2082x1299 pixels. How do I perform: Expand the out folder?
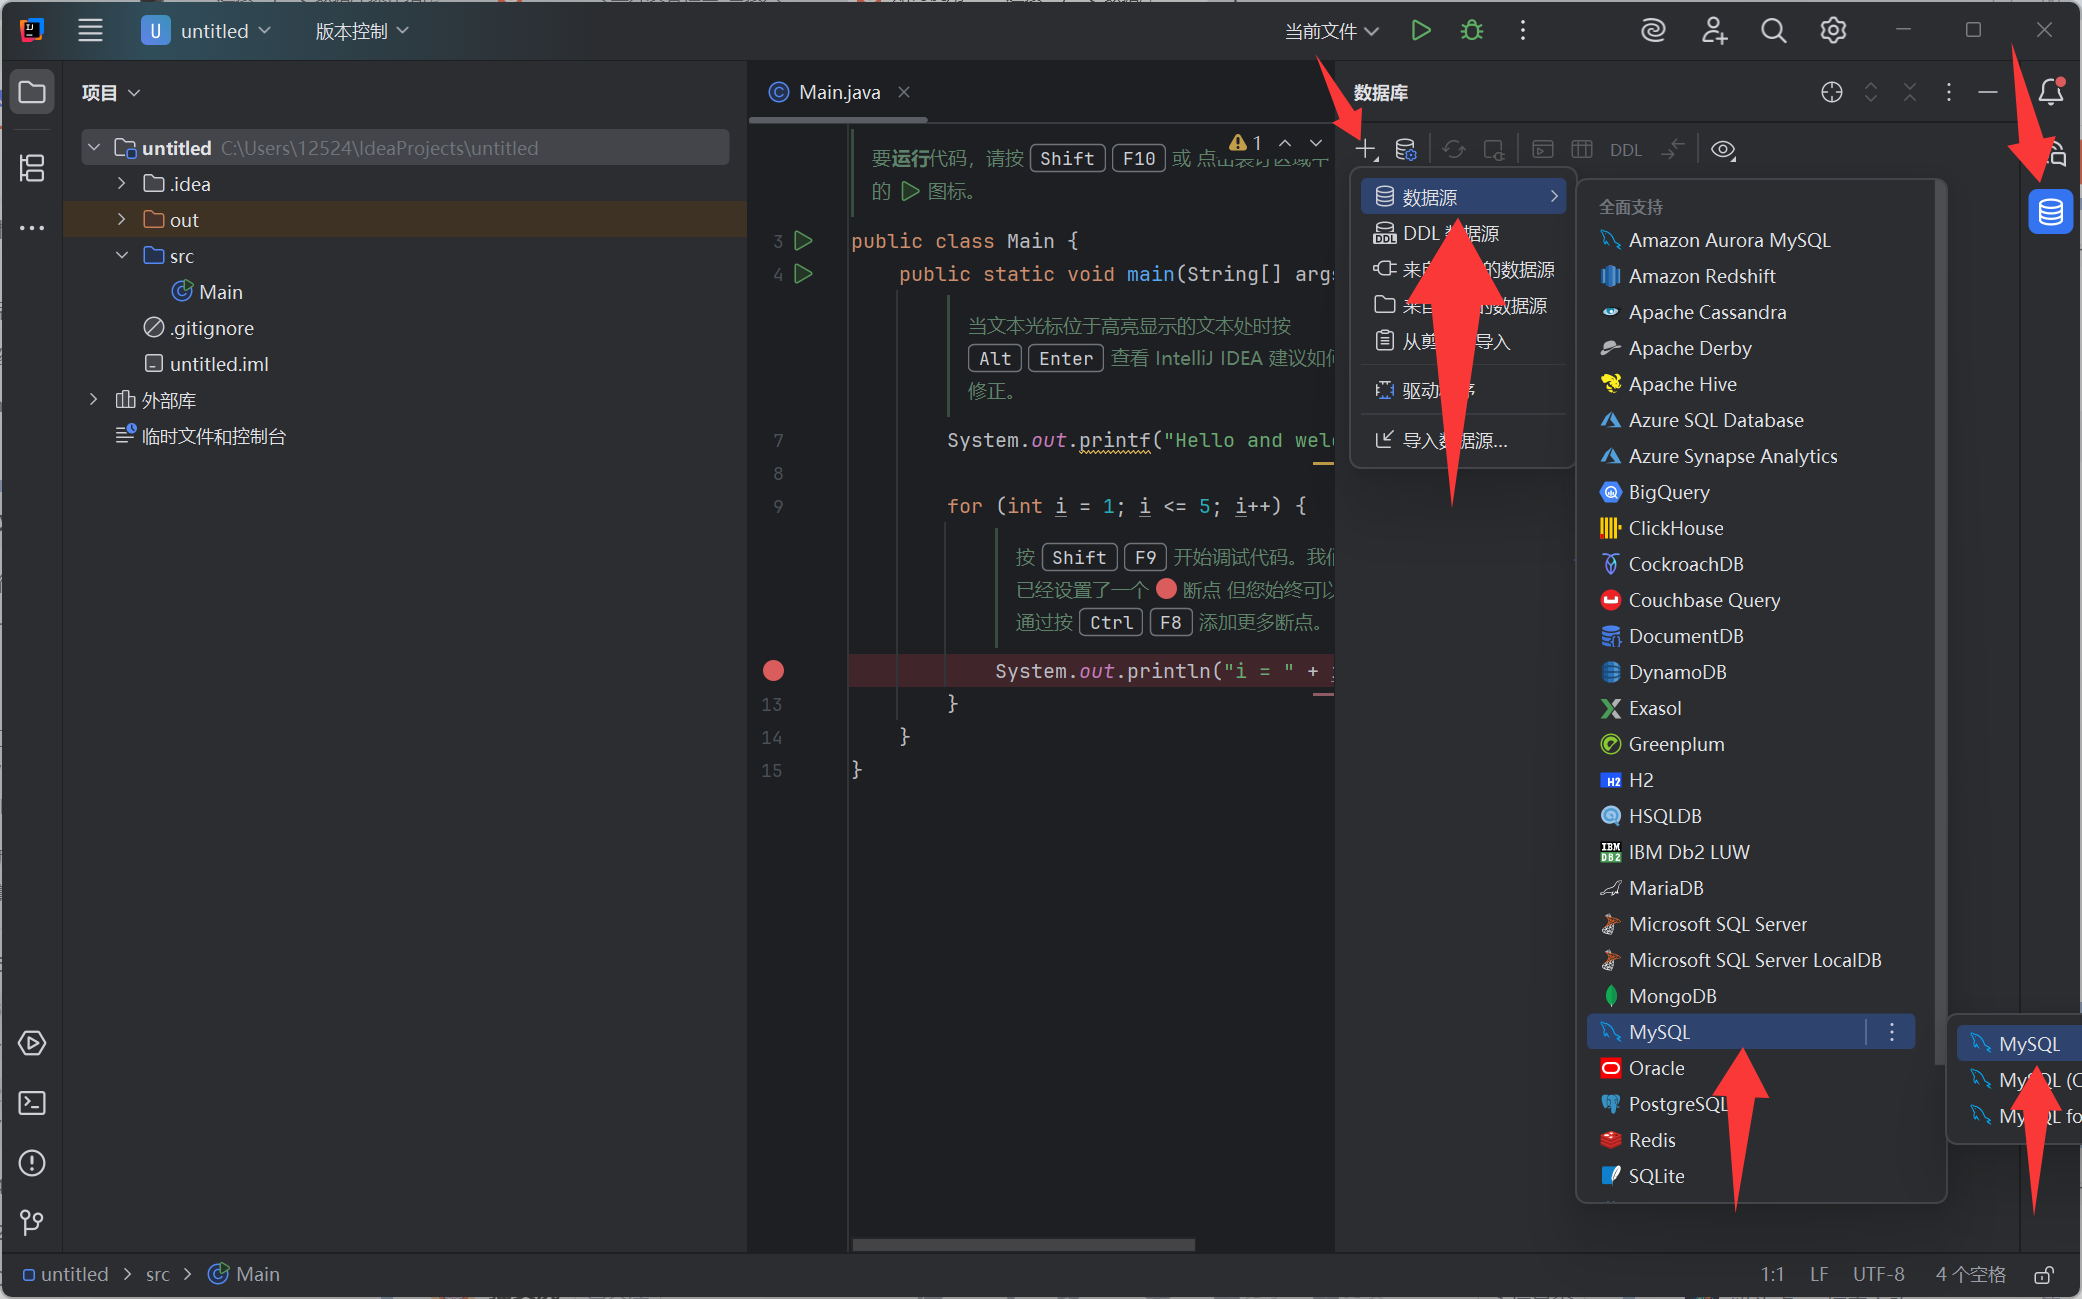pyautogui.click(x=121, y=220)
